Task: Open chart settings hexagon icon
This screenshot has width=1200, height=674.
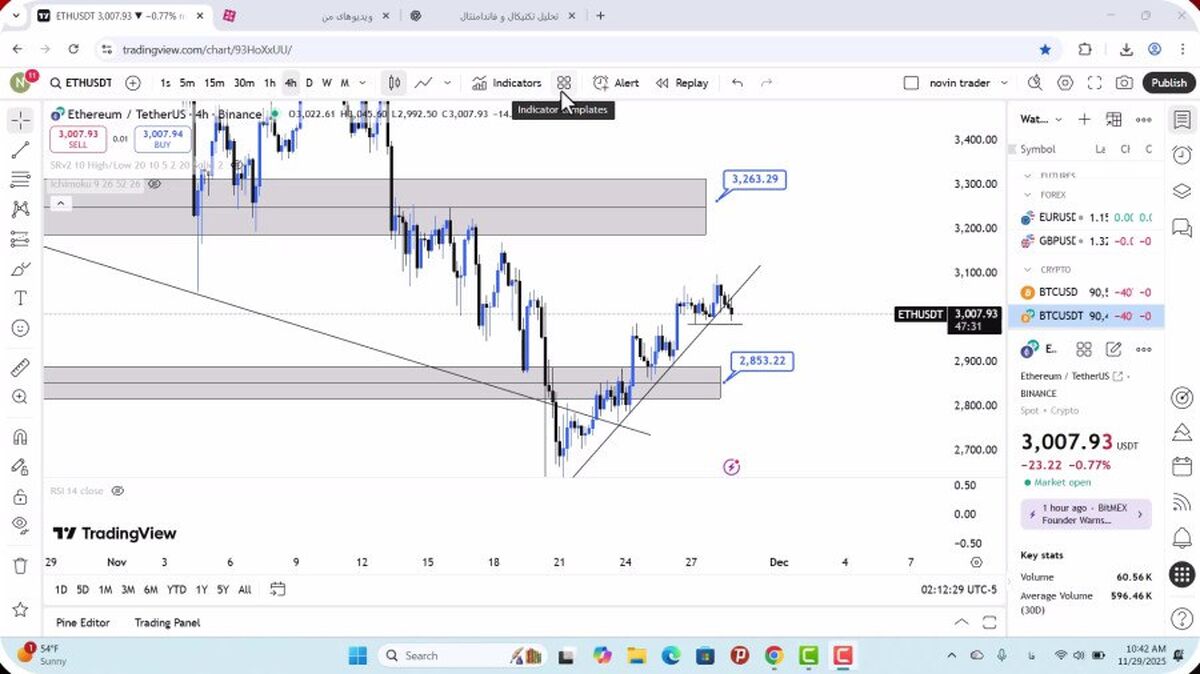Action: [1065, 83]
